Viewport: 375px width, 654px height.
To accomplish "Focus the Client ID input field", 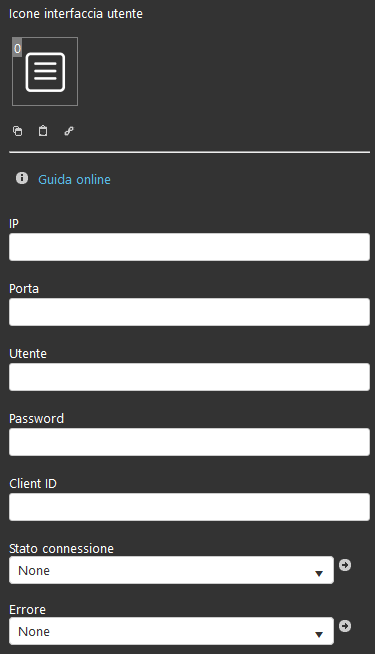I will point(189,507).
